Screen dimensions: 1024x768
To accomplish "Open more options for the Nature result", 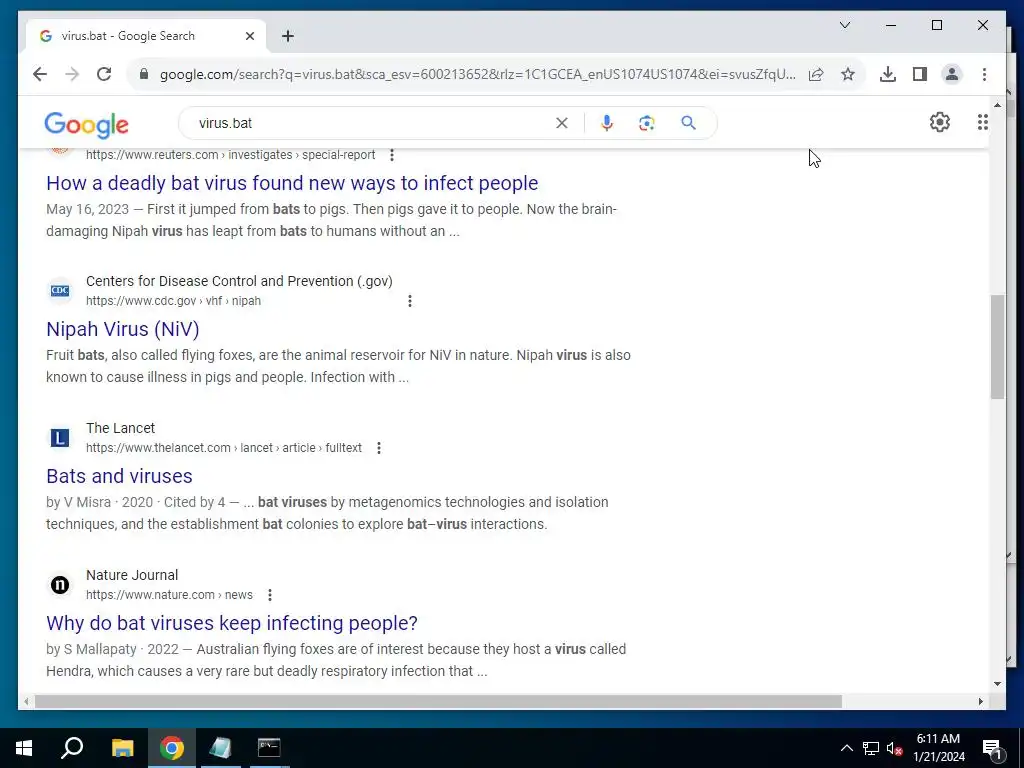I will [270, 595].
